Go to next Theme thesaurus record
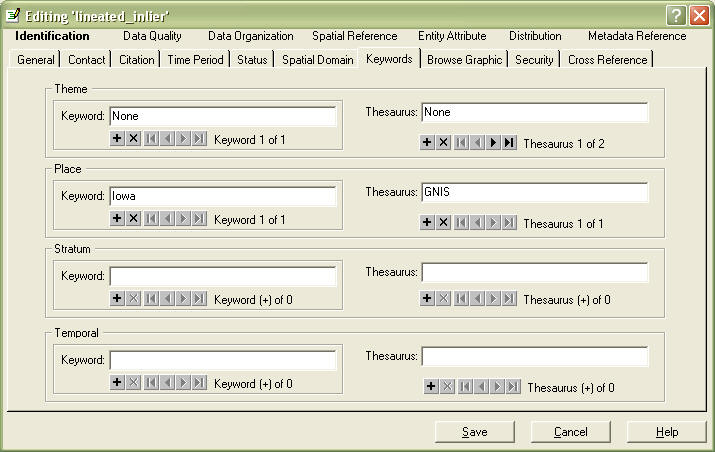Viewport: 715px width, 452px height. click(493, 143)
